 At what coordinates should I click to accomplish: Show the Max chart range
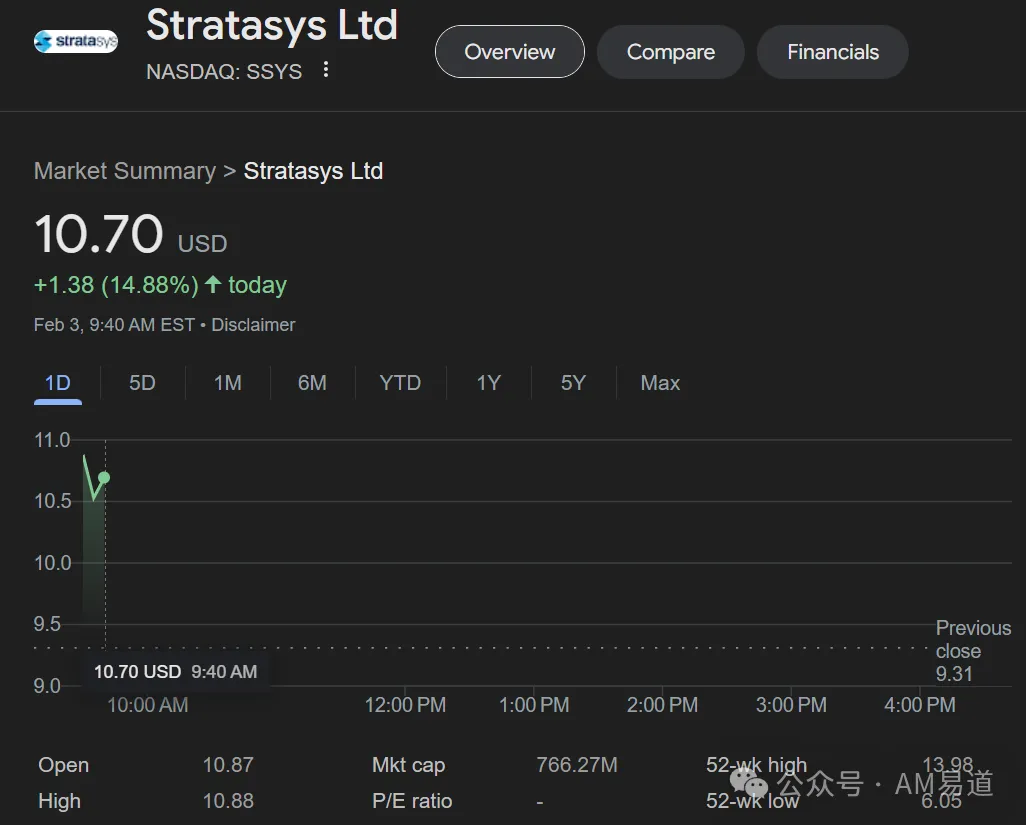660,383
